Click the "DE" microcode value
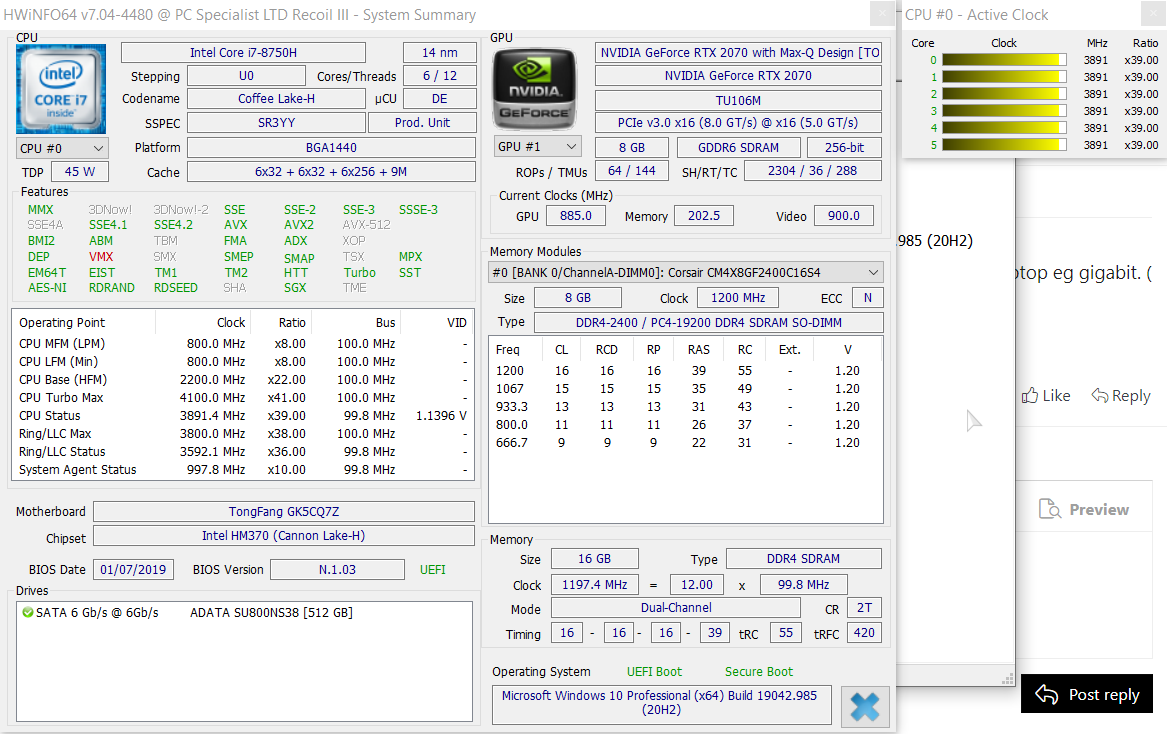This screenshot has height=734, width=1167. (x=440, y=99)
